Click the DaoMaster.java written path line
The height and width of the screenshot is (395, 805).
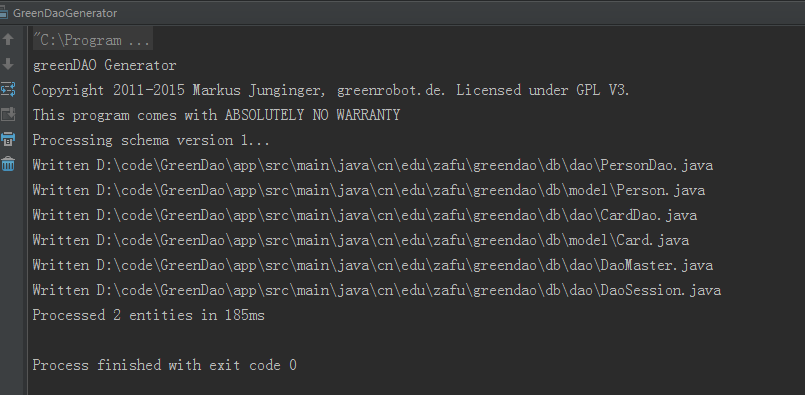tap(373, 266)
